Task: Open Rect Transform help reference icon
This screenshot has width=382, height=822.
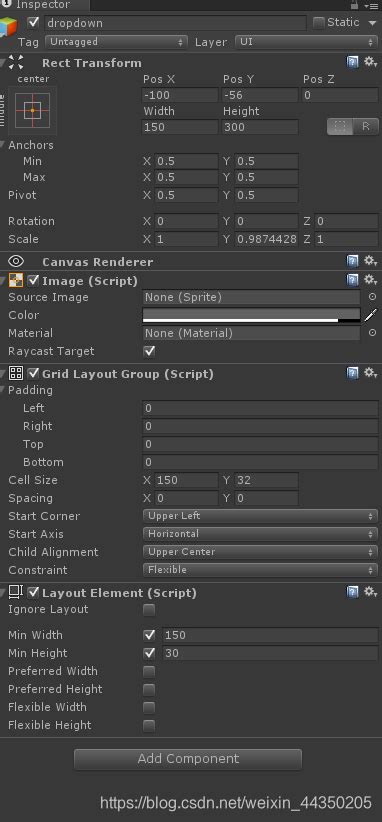Action: pos(353,63)
